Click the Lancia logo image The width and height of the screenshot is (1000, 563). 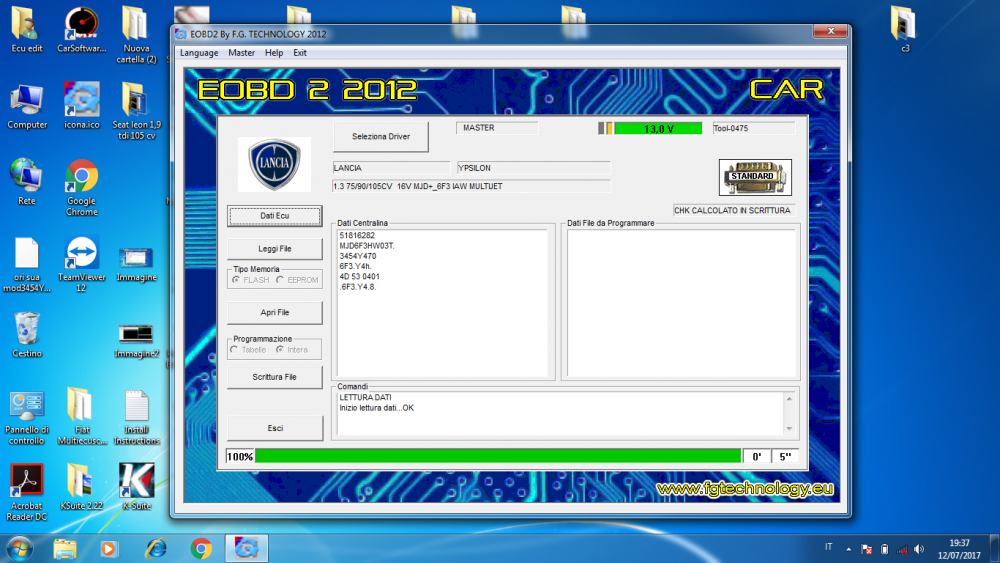pos(274,164)
